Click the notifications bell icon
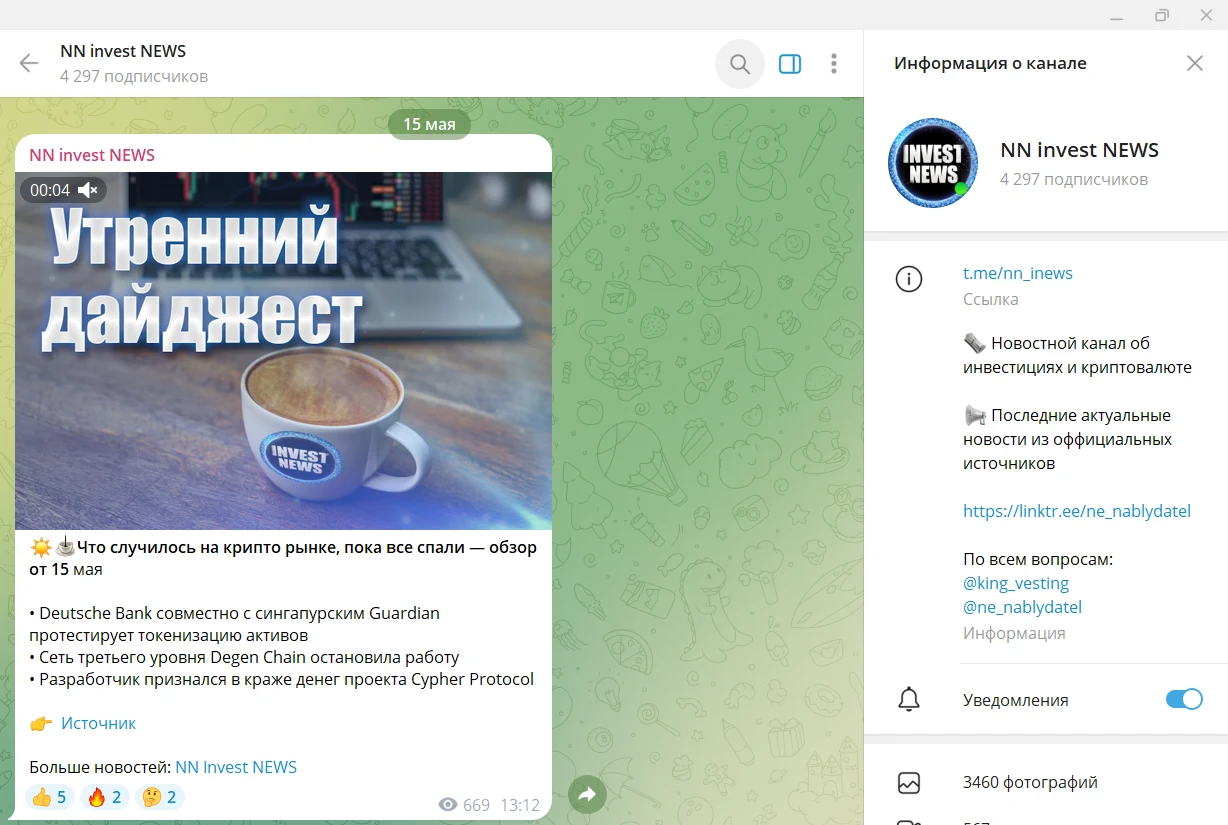The height and width of the screenshot is (825, 1228). (x=909, y=700)
